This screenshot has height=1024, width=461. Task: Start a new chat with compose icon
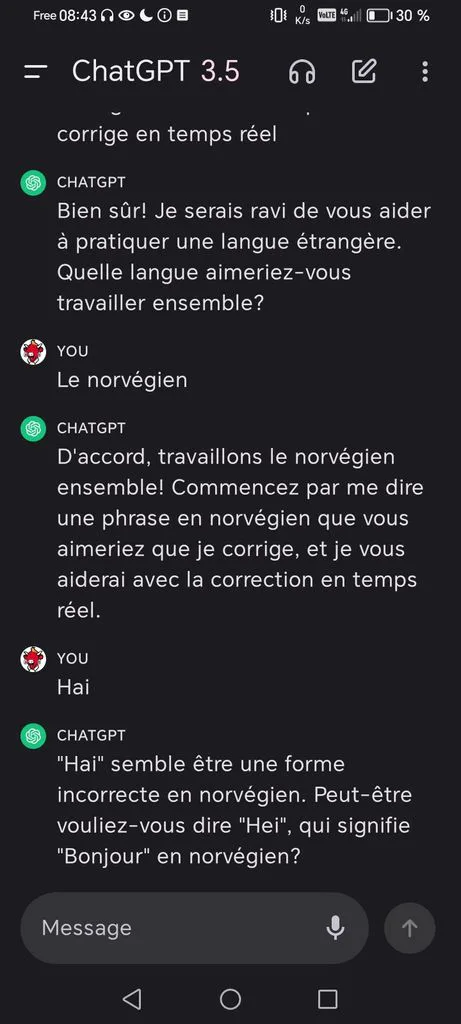(364, 71)
